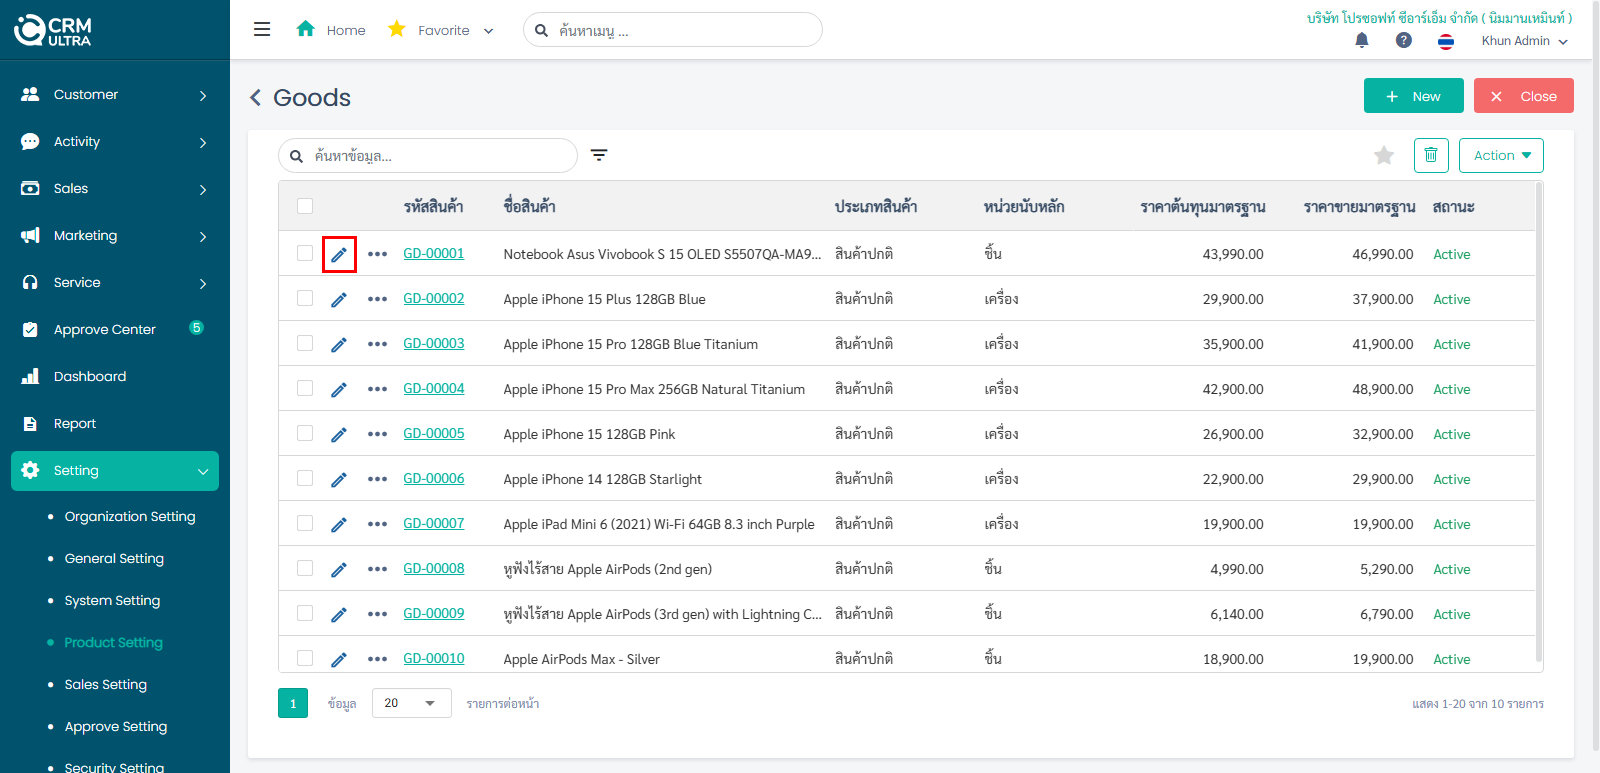1600x773 pixels.
Task: Open more options dots for GD-00006
Action: [x=377, y=479]
